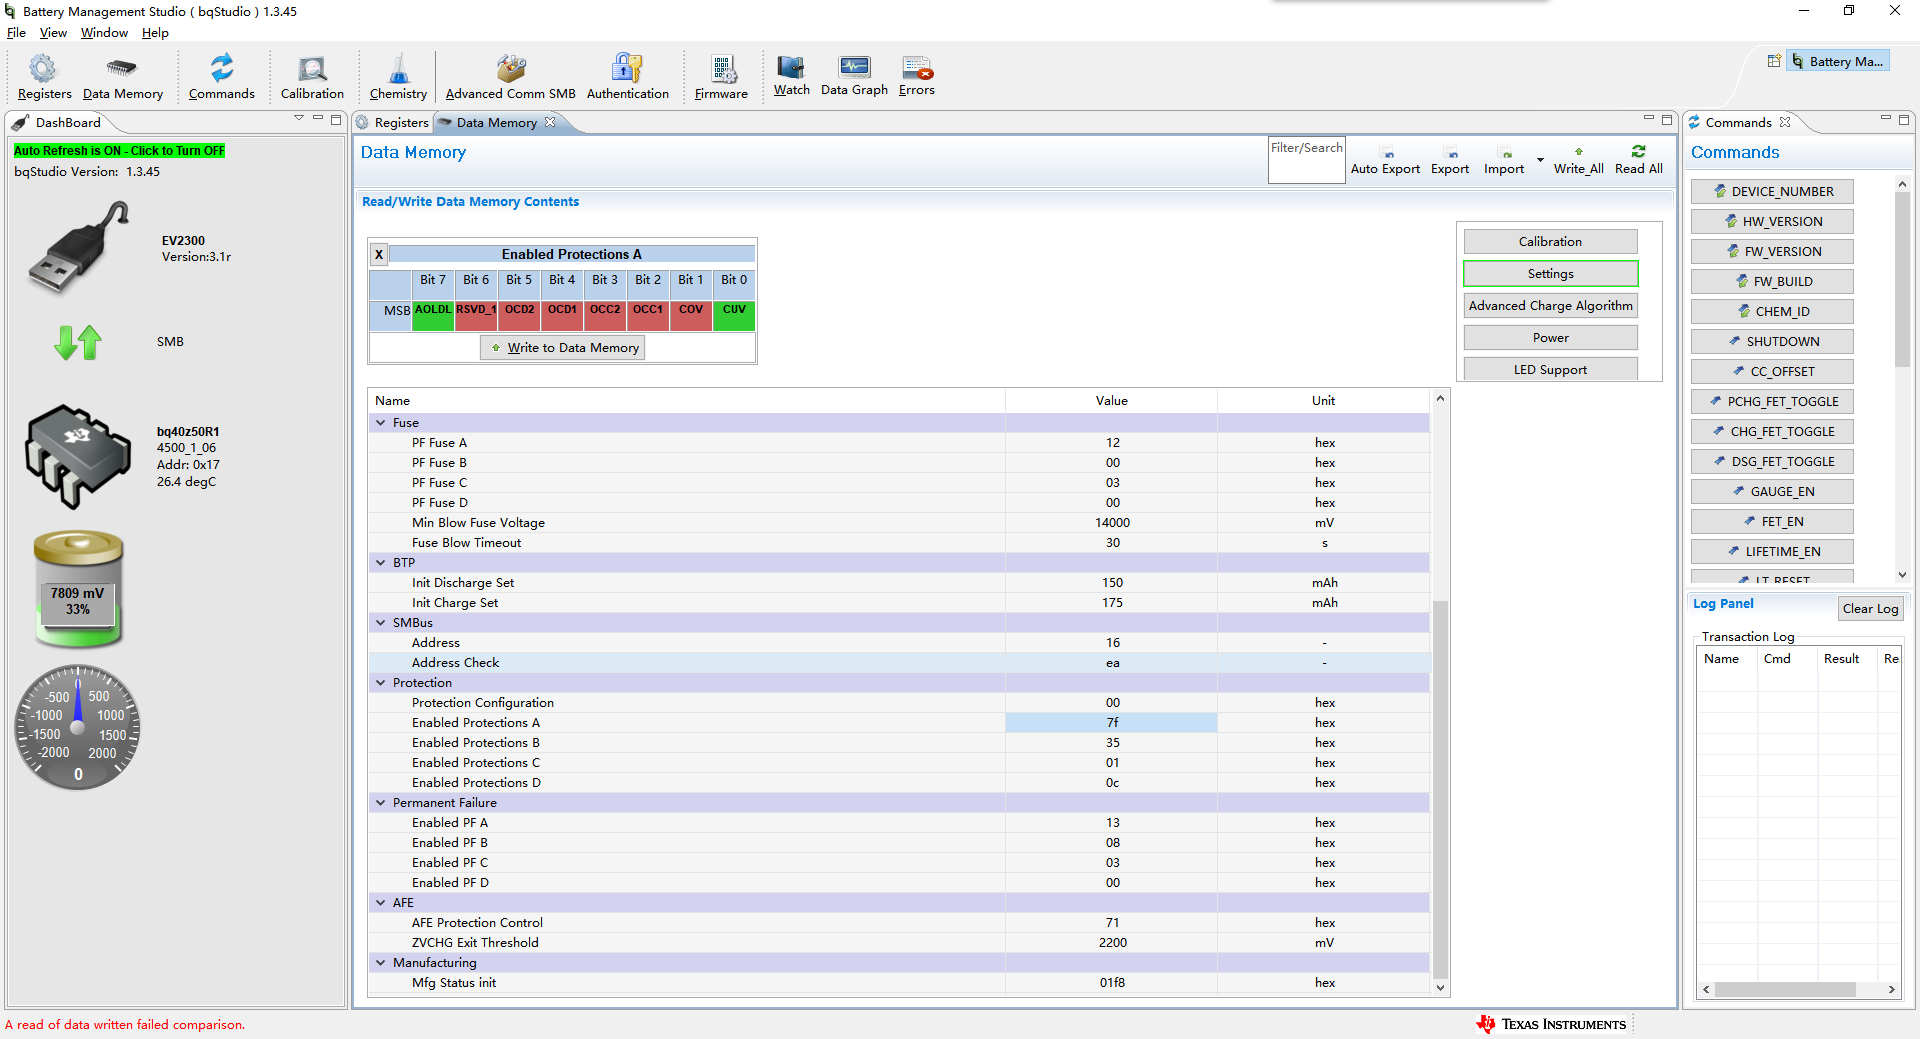Switch to the Registers tab
Image resolution: width=1920 pixels, height=1039 pixels.
[x=401, y=123]
